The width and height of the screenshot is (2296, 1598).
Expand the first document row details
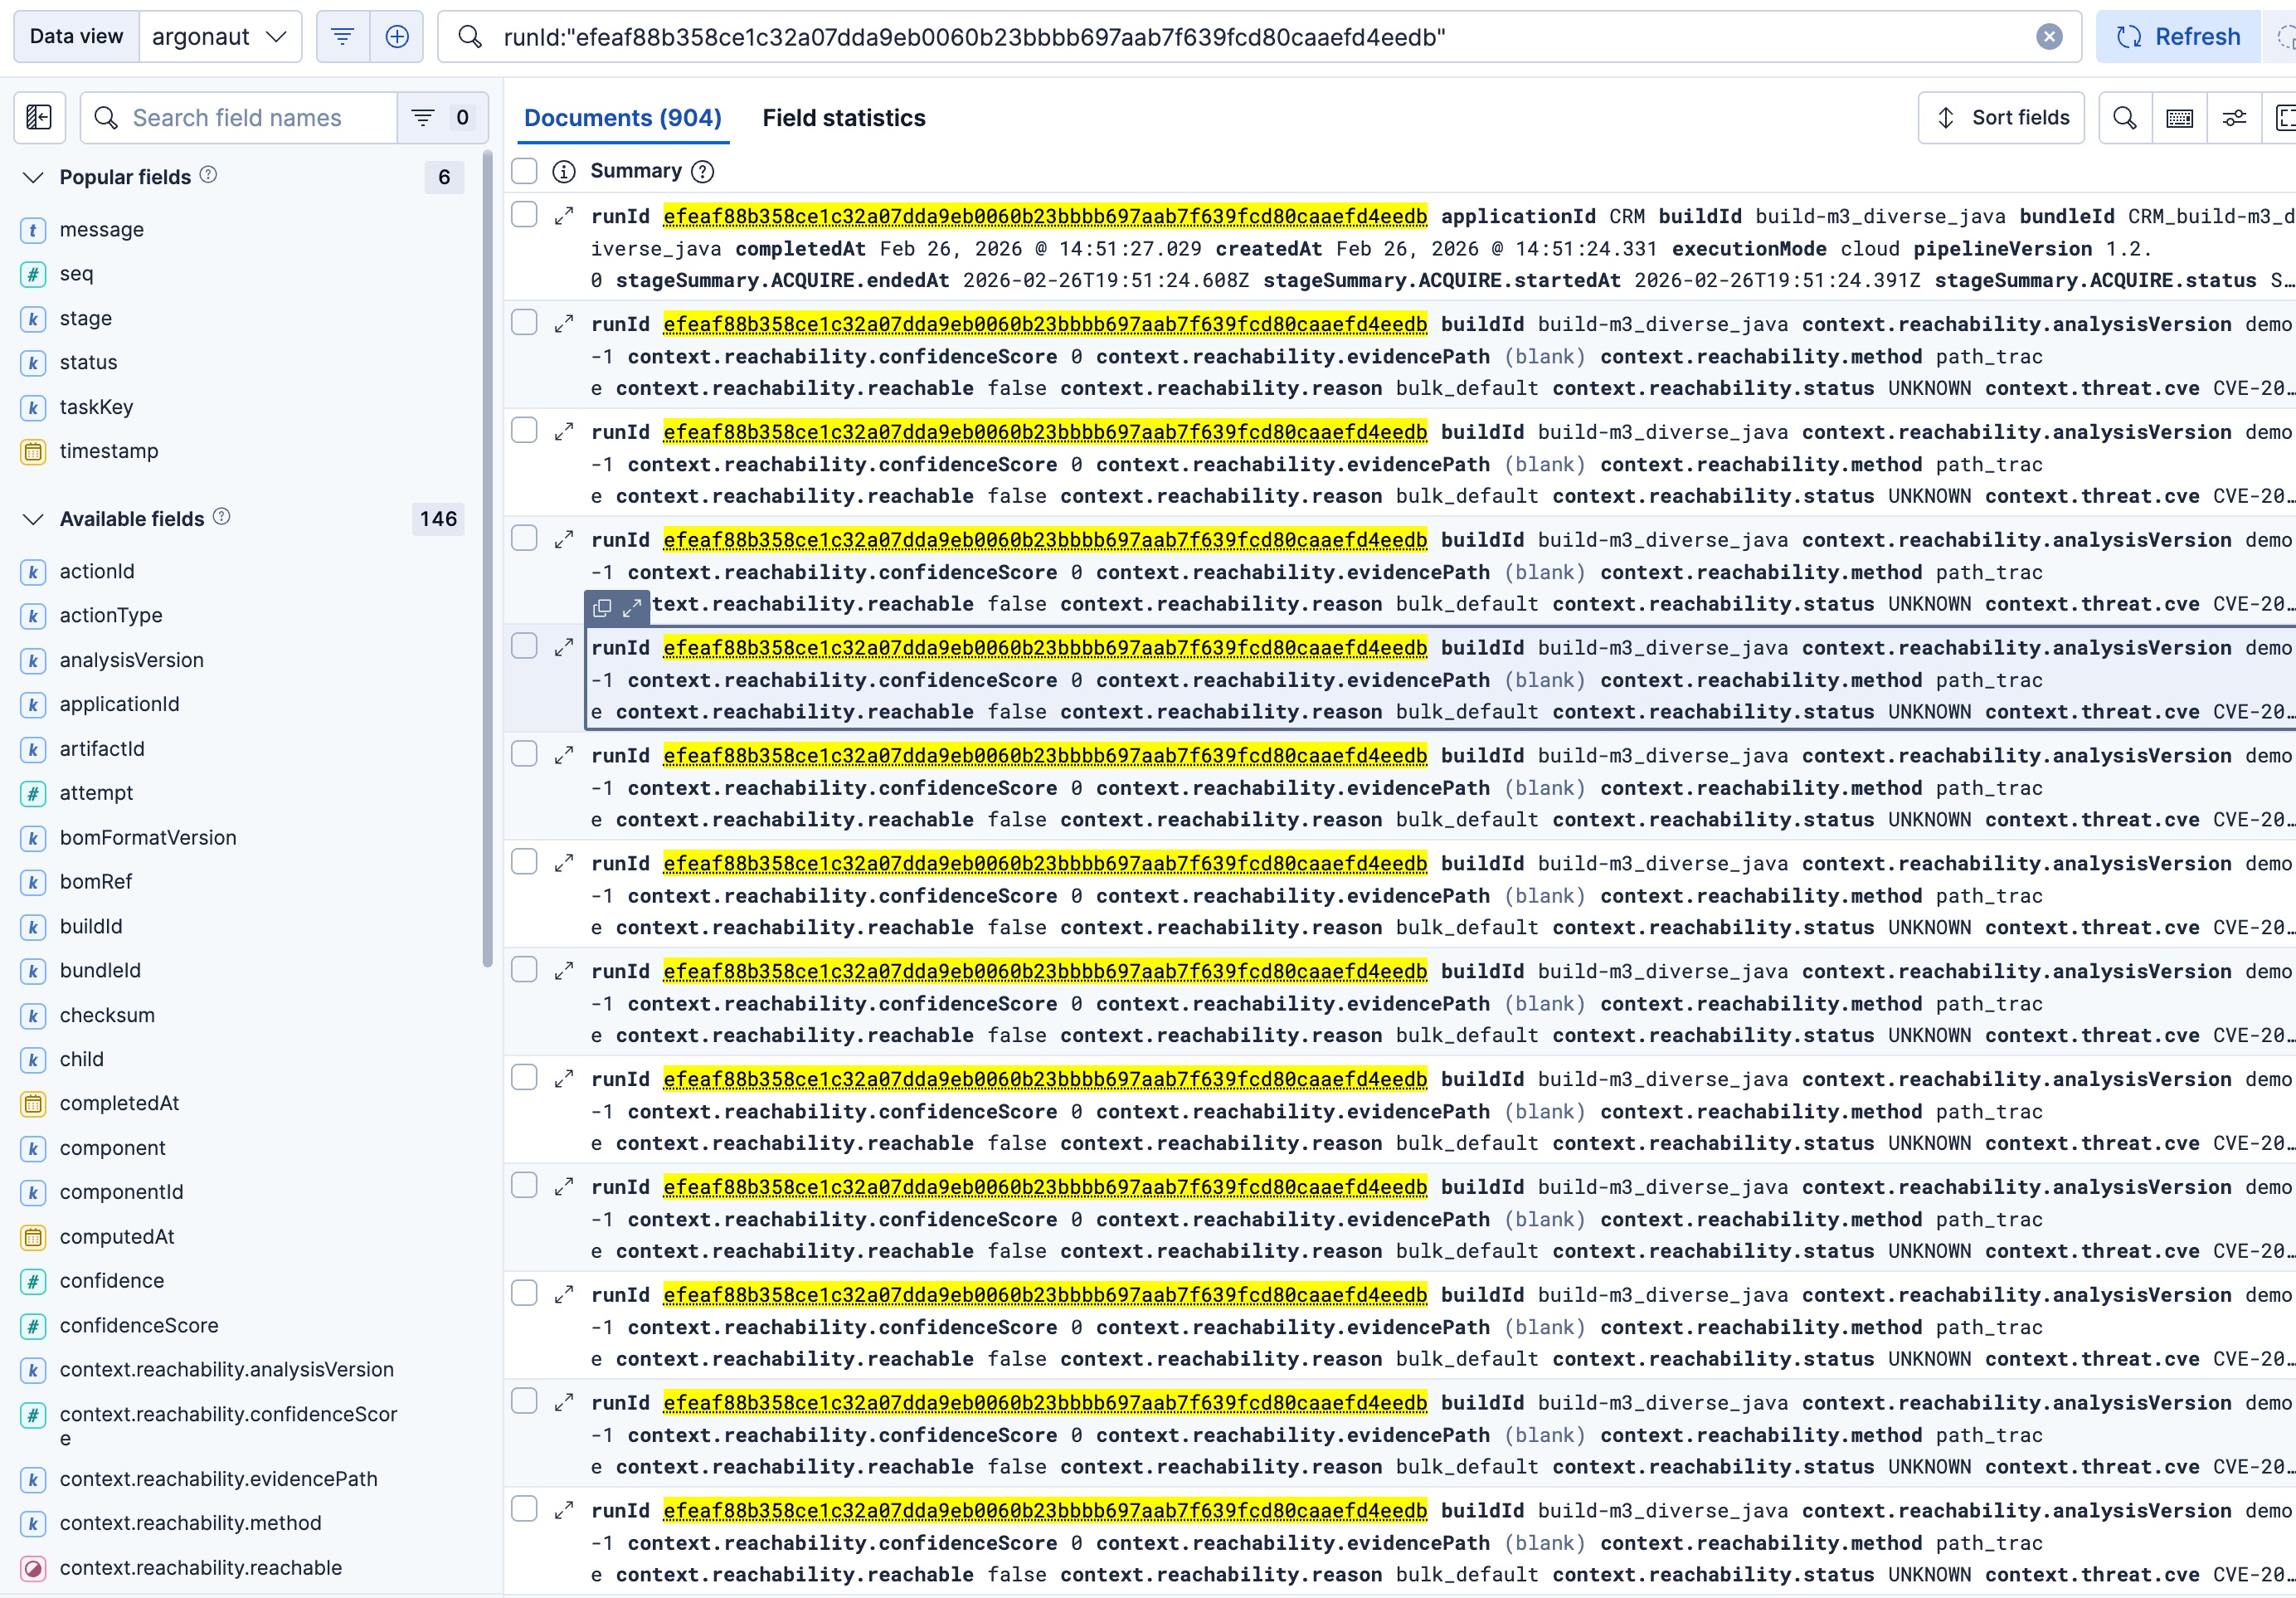(x=564, y=216)
